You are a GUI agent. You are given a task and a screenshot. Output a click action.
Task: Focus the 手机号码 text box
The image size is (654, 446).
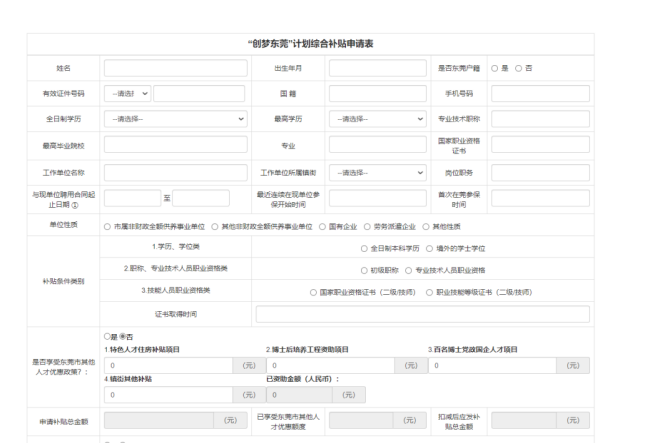[540, 93]
